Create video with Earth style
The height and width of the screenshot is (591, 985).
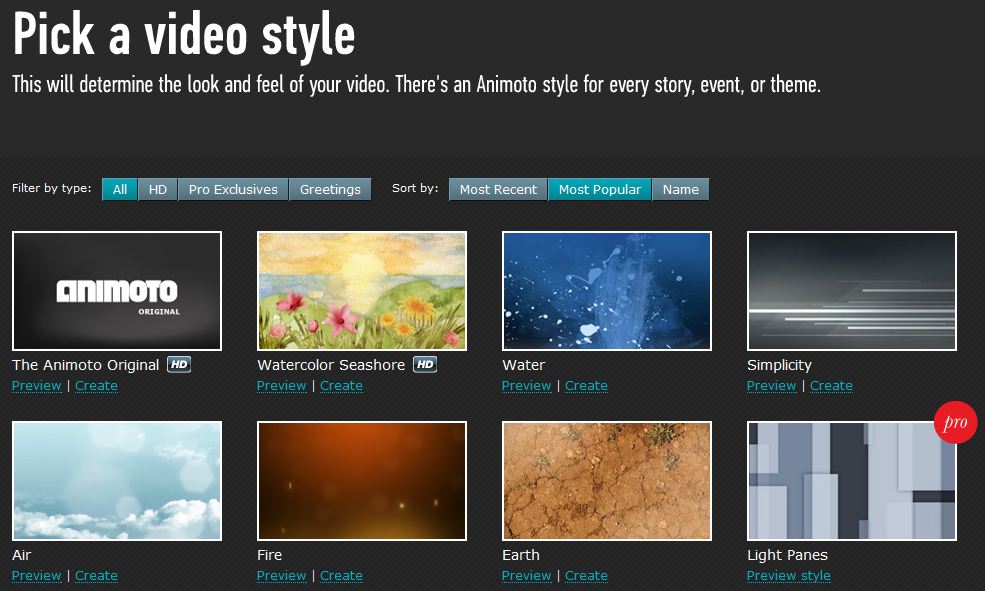coord(587,576)
